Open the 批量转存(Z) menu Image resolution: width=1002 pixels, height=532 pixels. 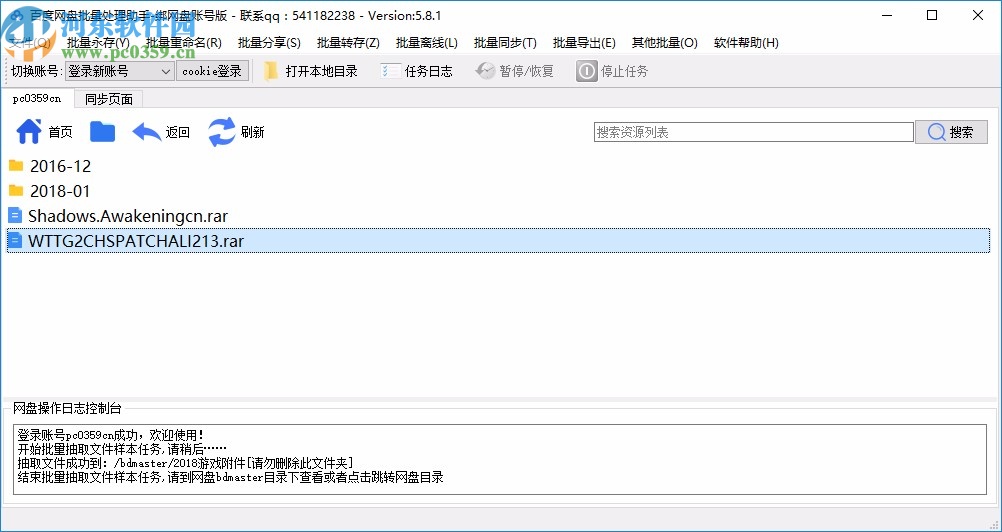pyautogui.click(x=348, y=43)
